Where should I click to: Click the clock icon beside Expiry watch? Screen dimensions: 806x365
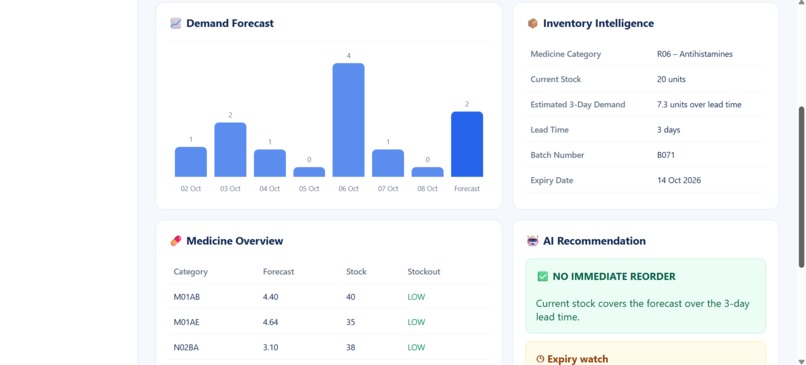[x=540, y=359]
